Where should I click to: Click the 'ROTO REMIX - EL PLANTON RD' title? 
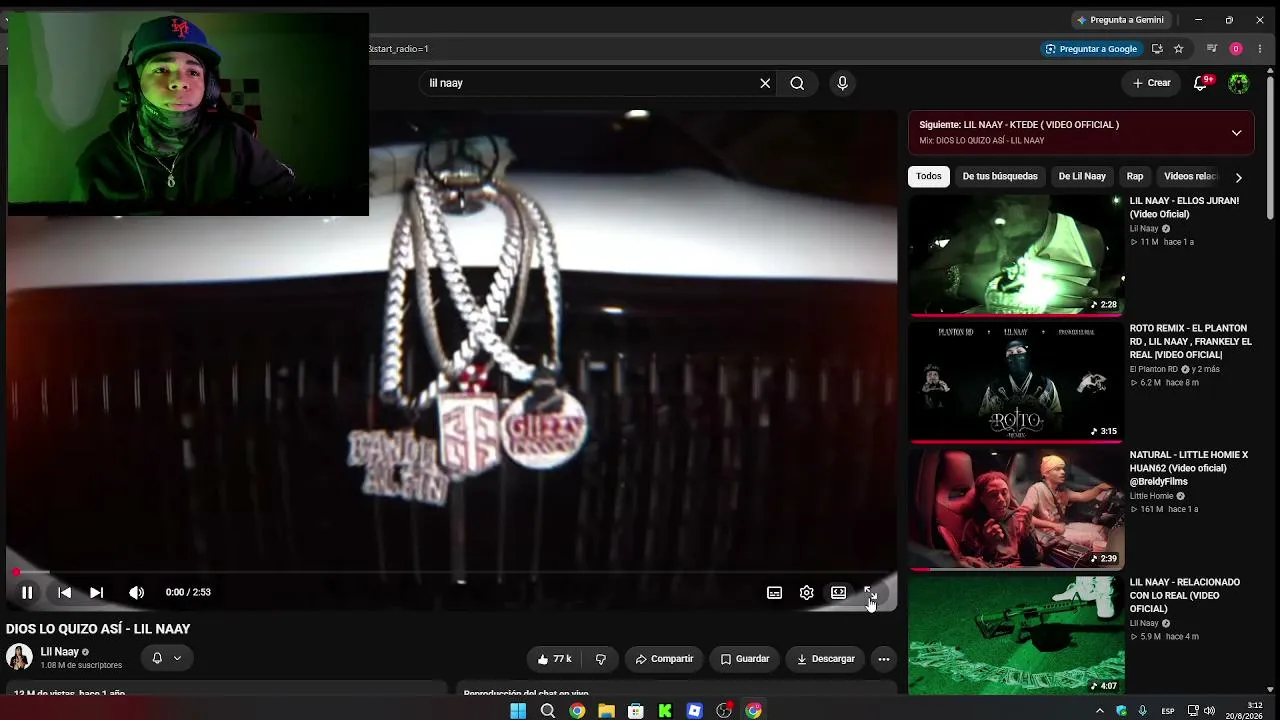1190,341
